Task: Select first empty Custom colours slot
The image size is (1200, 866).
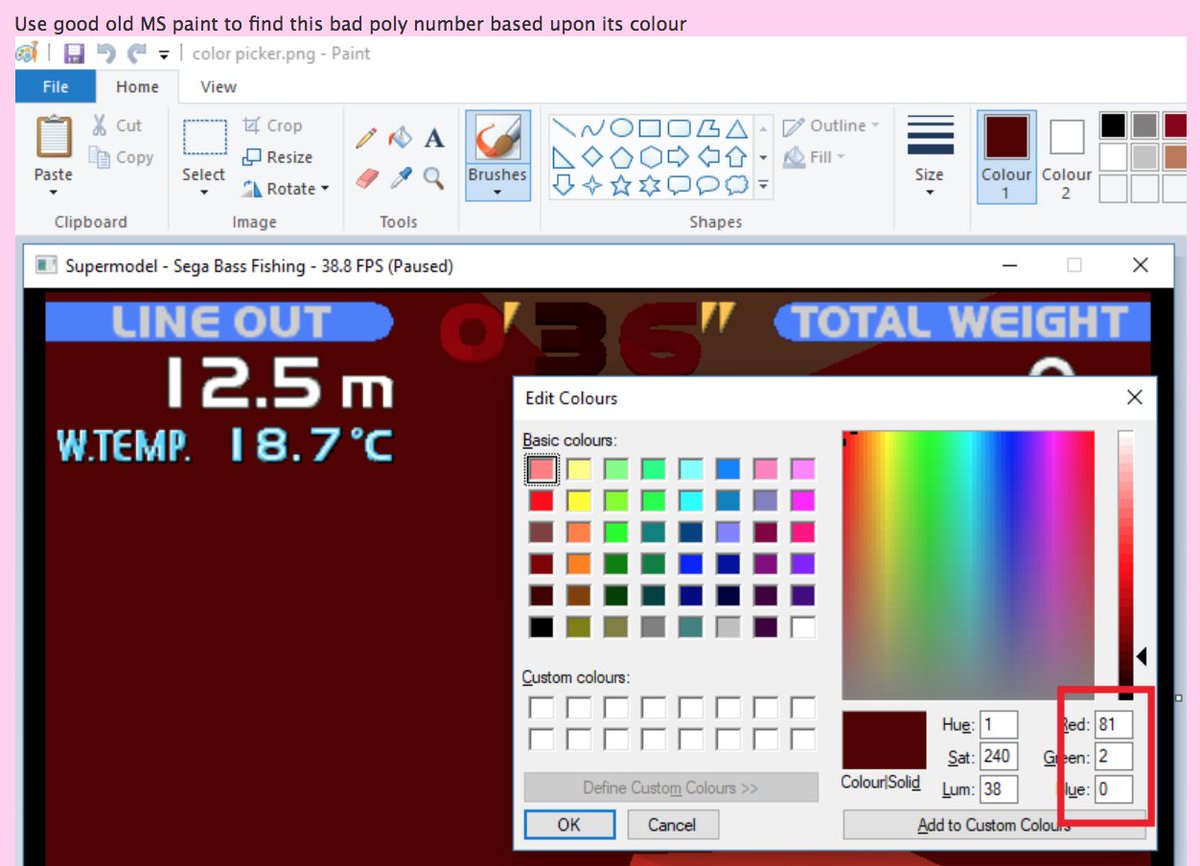Action: click(x=541, y=708)
